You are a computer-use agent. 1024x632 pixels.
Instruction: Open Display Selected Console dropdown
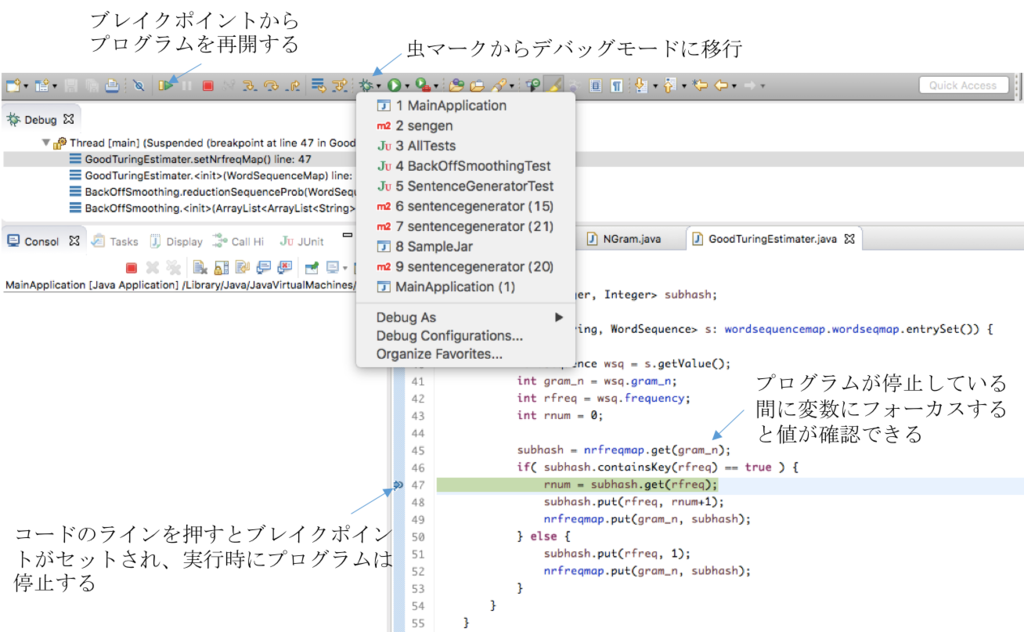[x=345, y=268]
